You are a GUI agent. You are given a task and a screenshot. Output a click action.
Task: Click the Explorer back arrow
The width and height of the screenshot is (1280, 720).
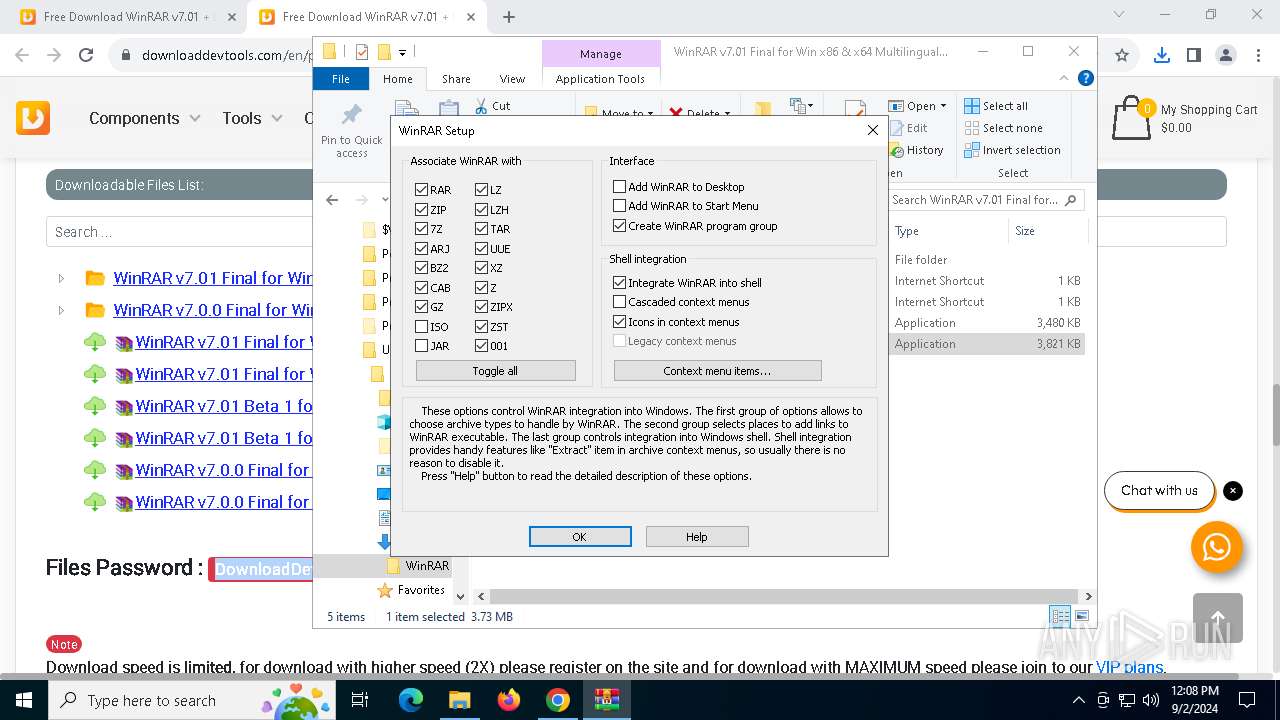tap(332, 200)
